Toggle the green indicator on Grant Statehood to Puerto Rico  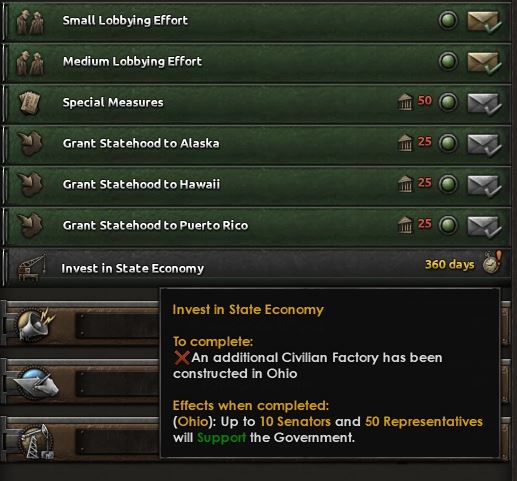[x=448, y=225]
